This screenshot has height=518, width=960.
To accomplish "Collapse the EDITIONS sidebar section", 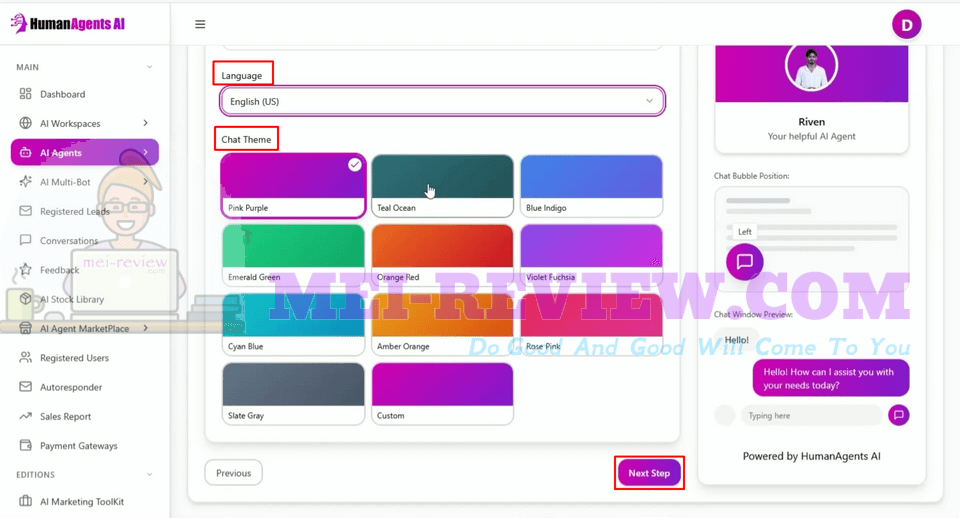I will [x=149, y=475].
